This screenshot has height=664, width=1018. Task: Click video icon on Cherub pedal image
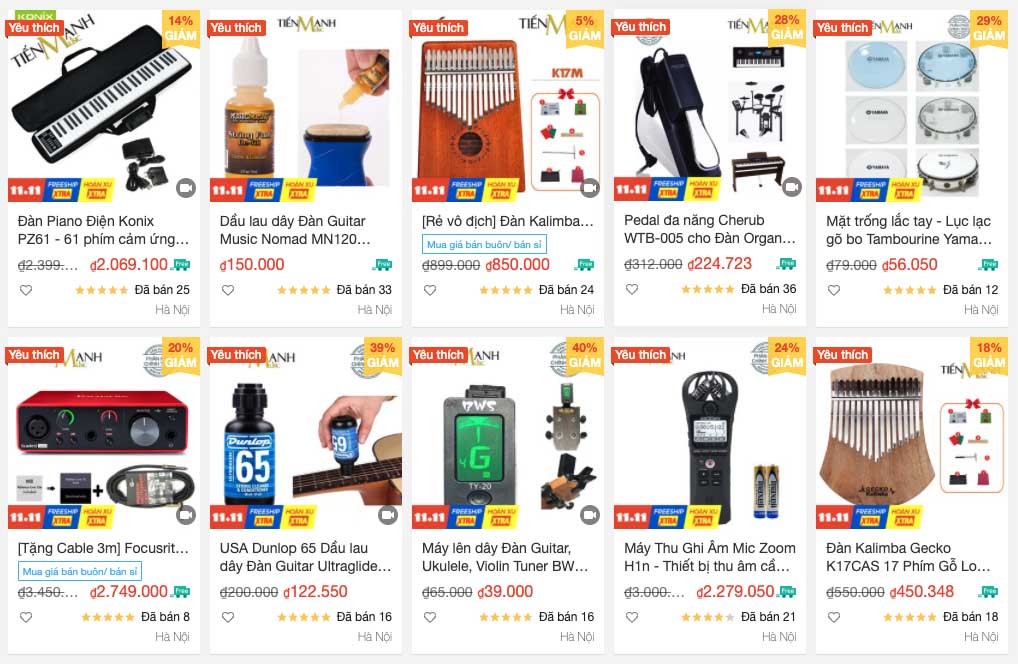[792, 188]
